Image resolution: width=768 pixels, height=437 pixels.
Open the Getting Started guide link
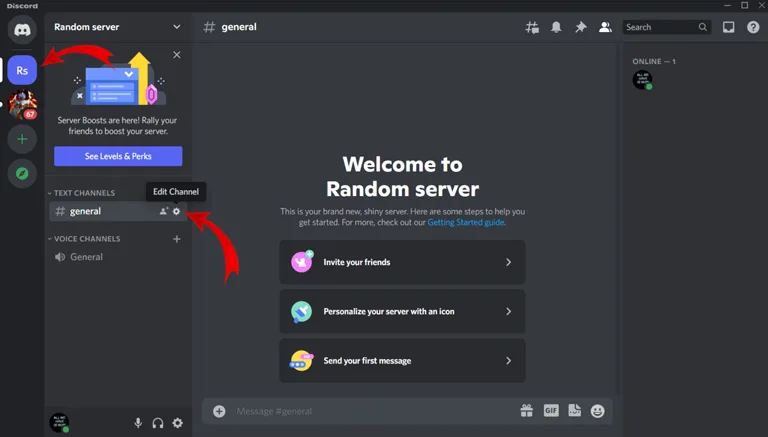point(466,222)
